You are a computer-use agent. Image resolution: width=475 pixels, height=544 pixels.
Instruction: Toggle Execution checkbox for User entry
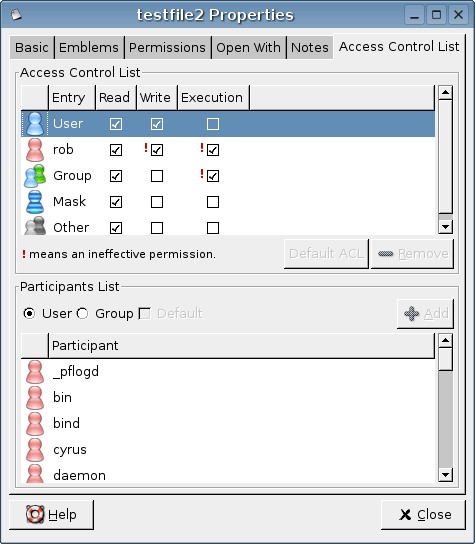(x=213, y=124)
